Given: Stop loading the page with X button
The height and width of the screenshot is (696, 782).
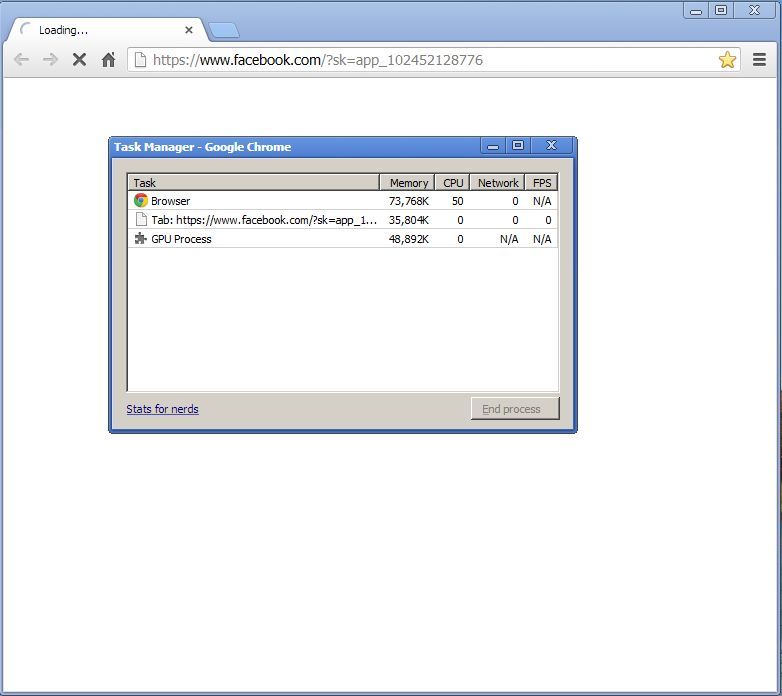Looking at the screenshot, I should [79, 60].
